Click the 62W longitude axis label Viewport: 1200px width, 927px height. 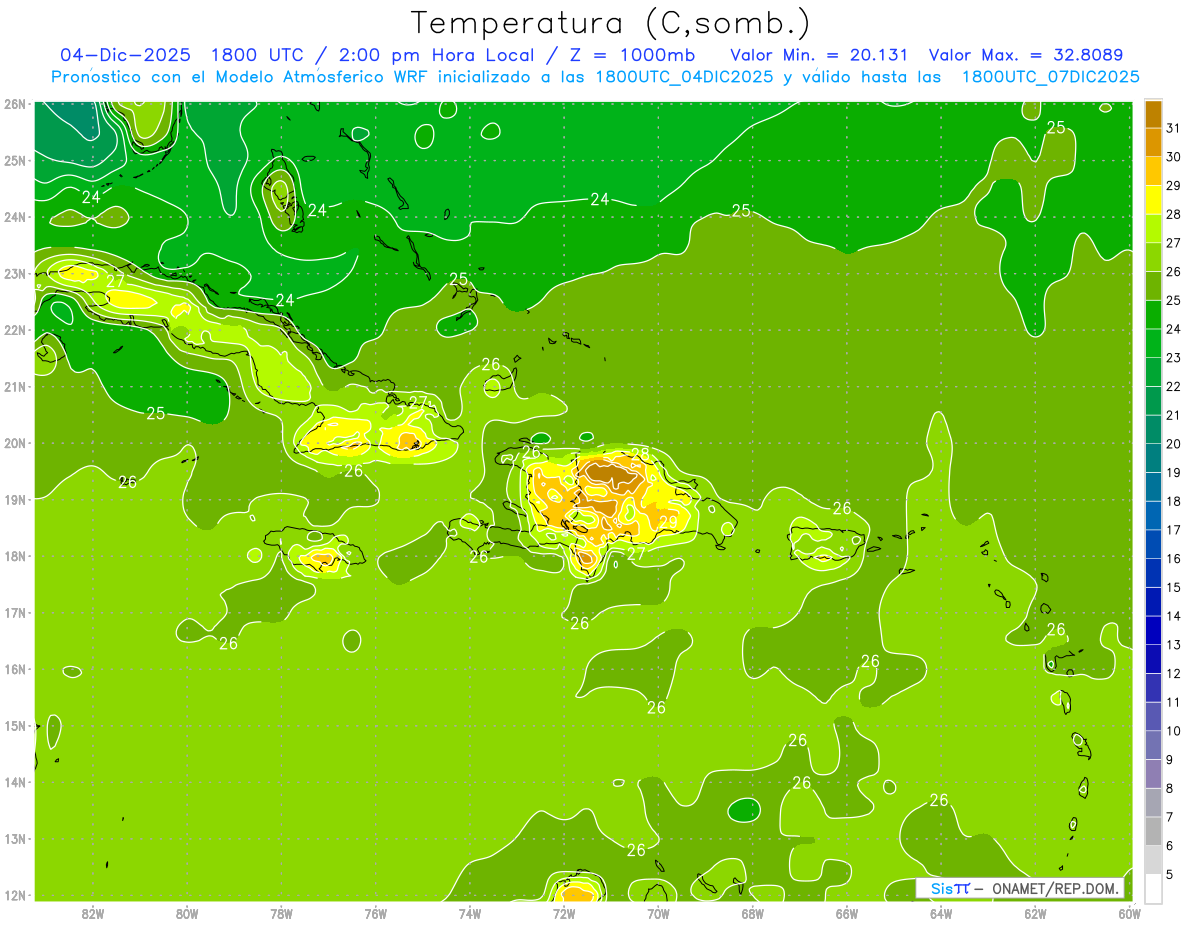click(1035, 913)
